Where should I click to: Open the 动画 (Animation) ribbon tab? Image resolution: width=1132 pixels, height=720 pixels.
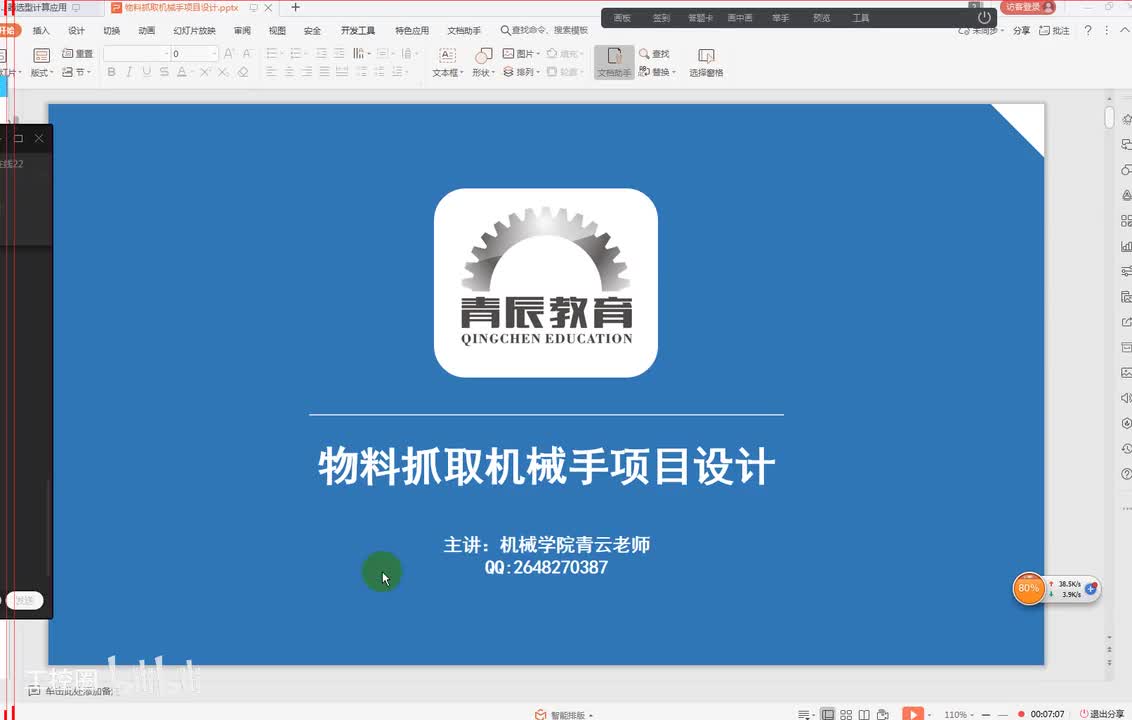[x=147, y=30]
